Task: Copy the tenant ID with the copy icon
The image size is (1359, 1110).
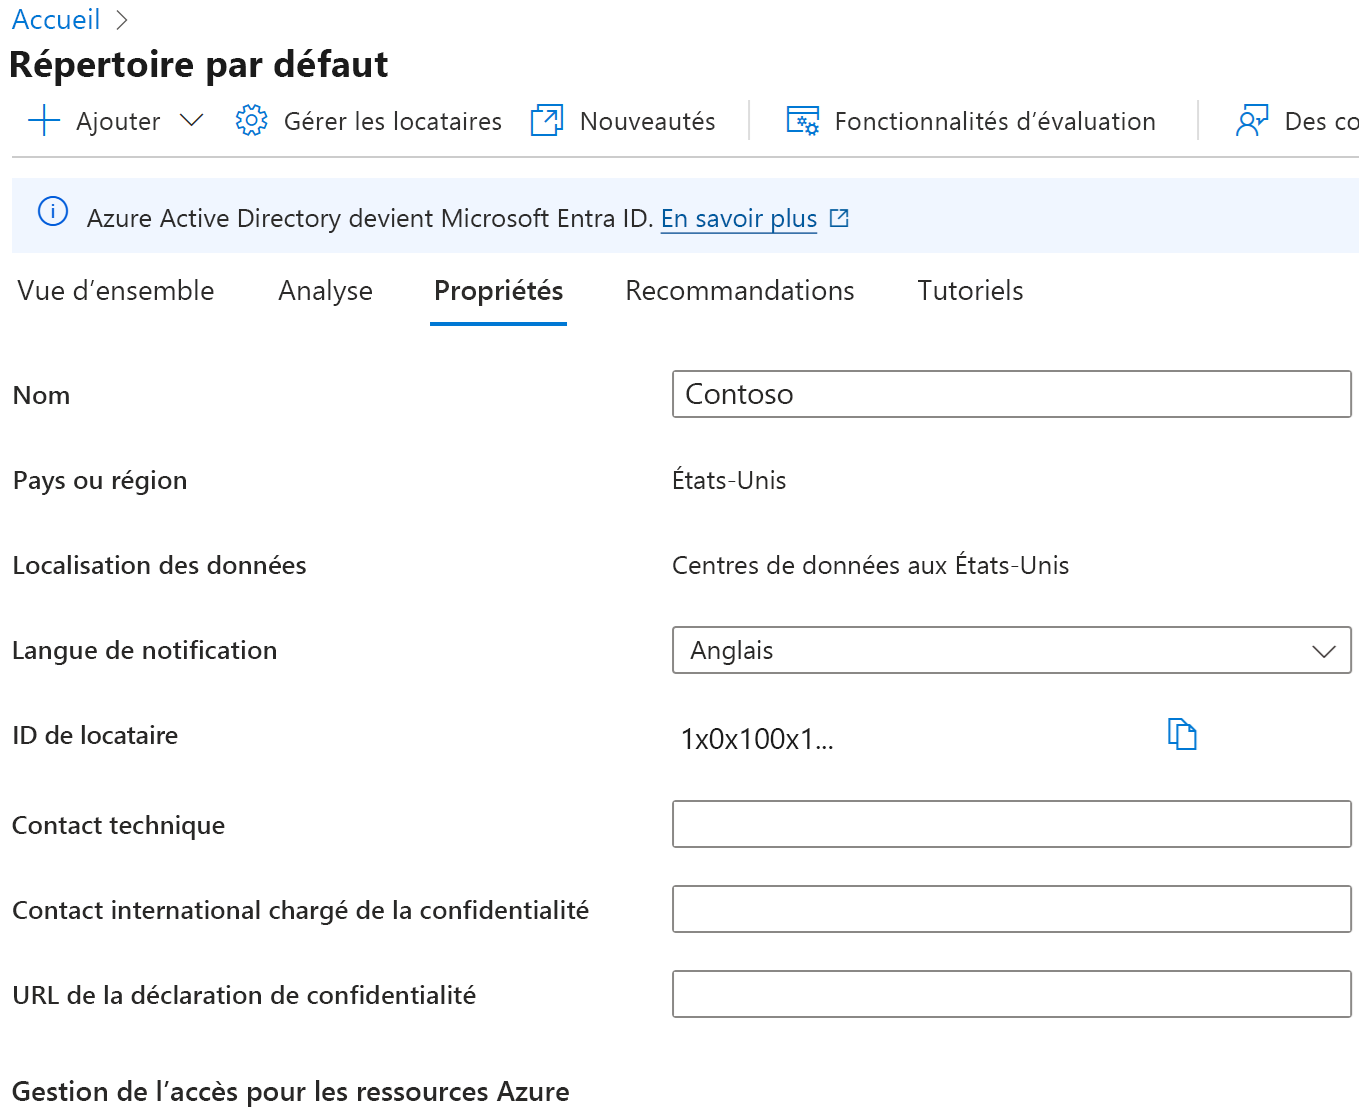Action: (x=1182, y=734)
